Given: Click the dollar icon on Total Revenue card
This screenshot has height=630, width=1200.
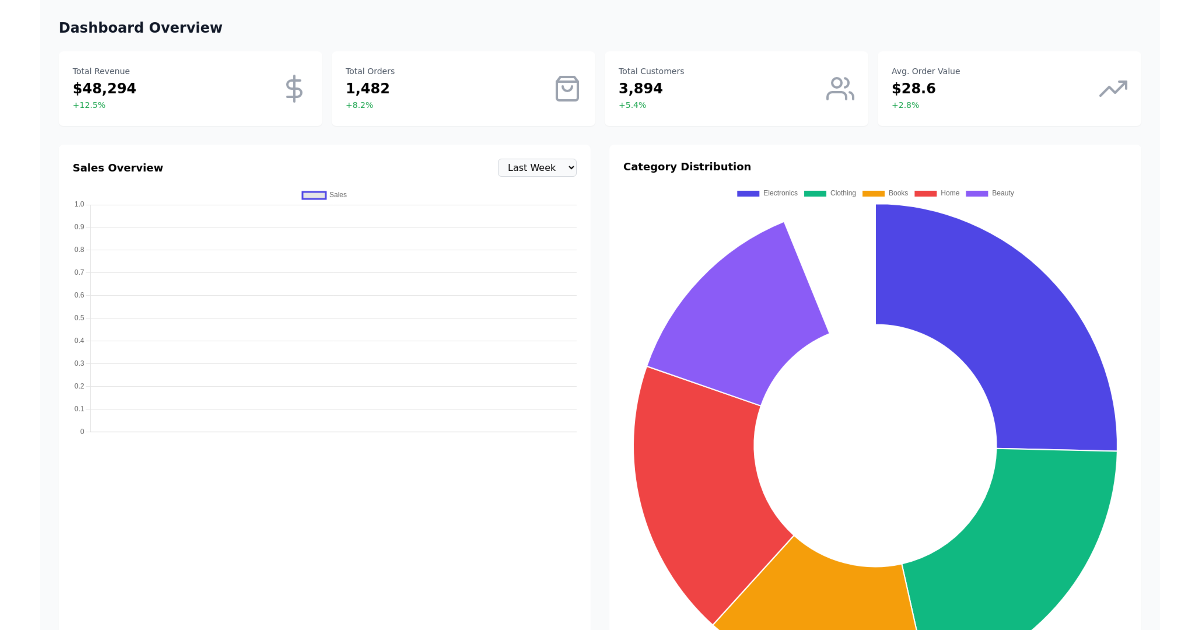Looking at the screenshot, I should pos(293,88).
